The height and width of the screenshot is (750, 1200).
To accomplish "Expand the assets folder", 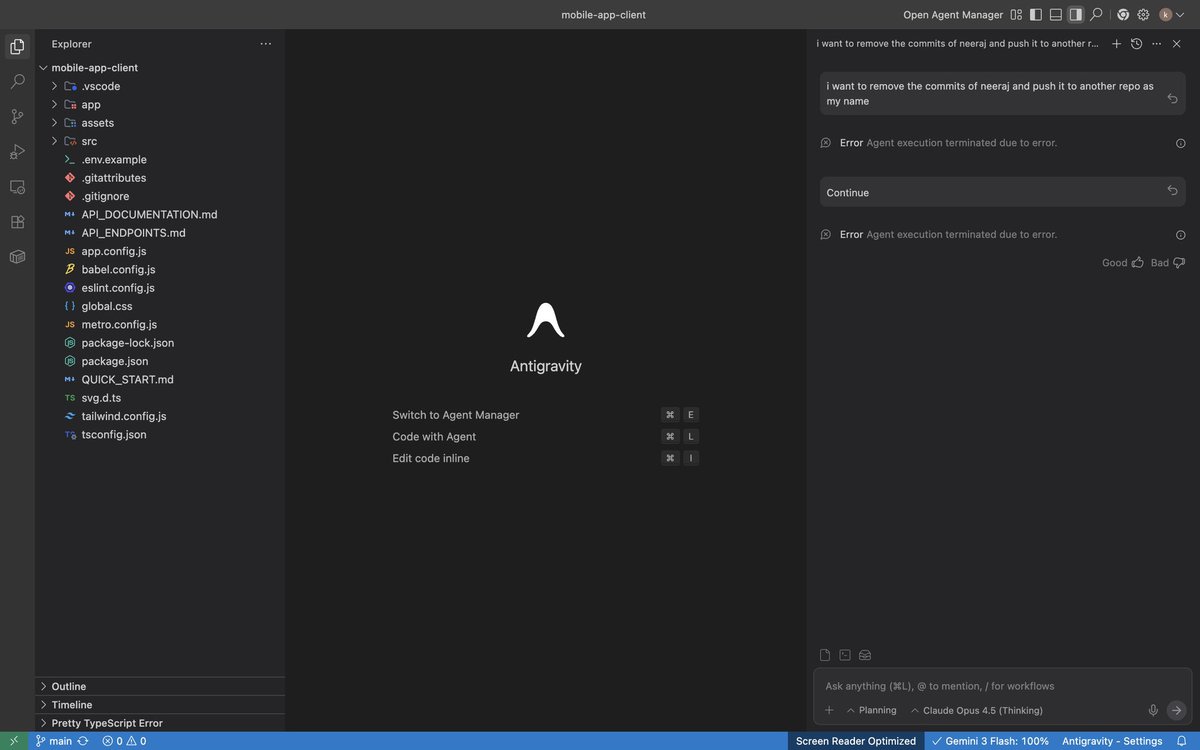I will 160,123.
